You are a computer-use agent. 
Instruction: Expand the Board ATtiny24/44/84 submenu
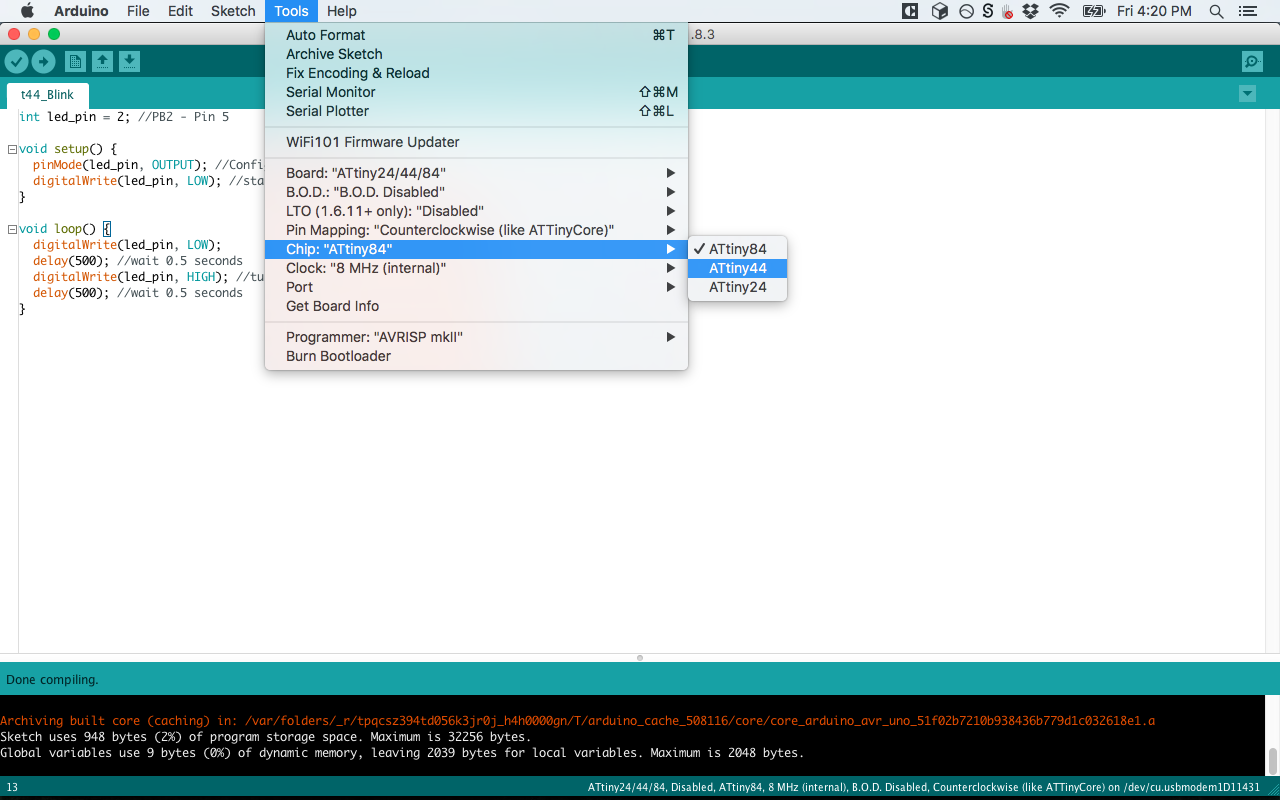pyautogui.click(x=476, y=173)
